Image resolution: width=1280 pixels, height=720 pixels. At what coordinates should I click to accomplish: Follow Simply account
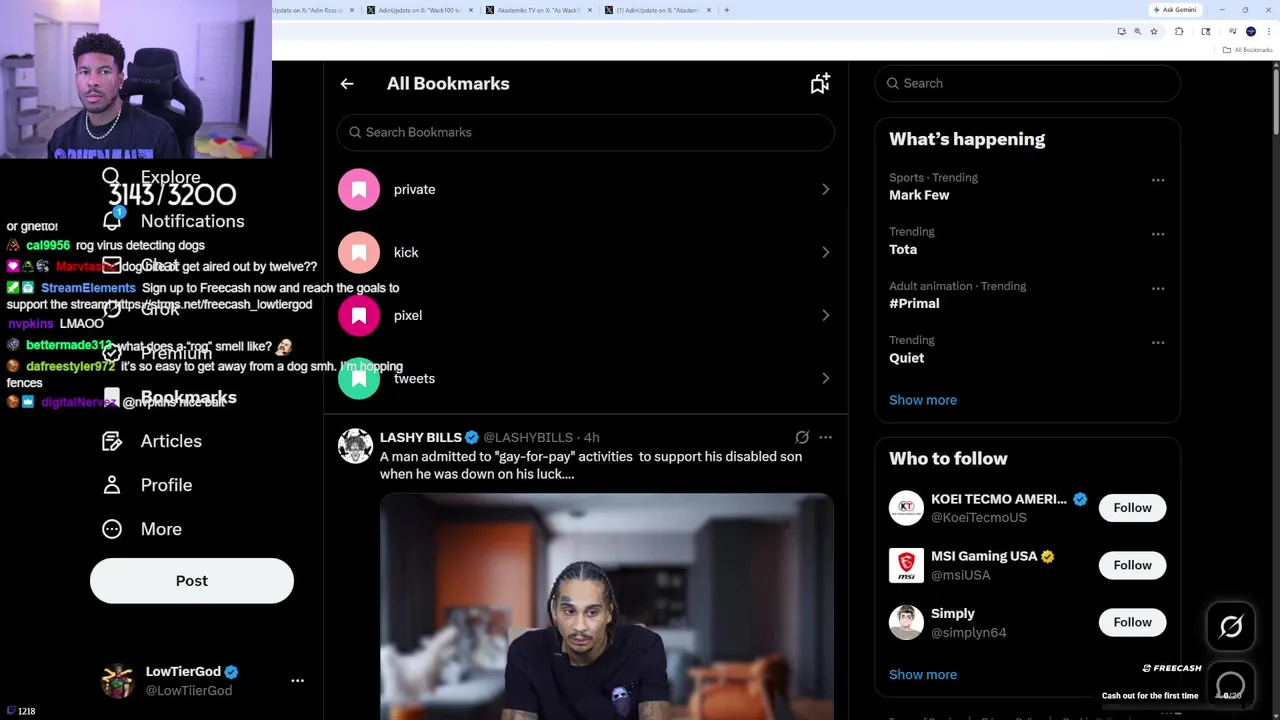click(1132, 622)
